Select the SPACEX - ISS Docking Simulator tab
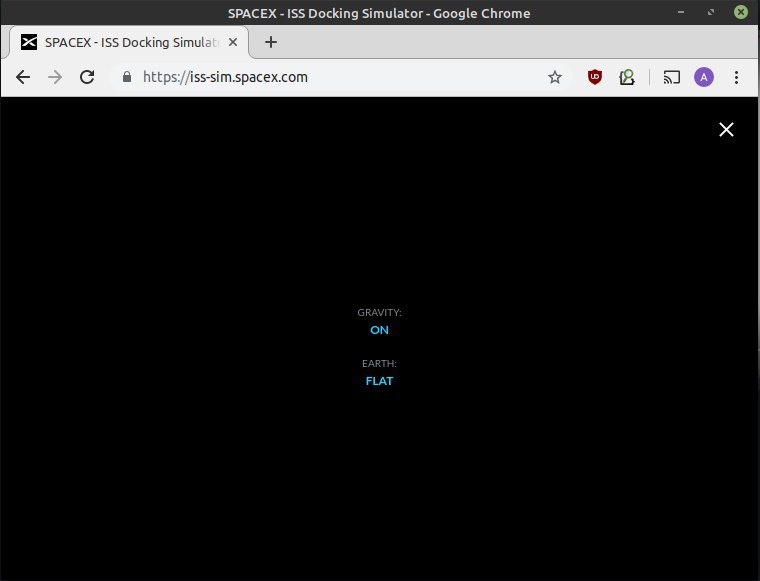Screen dimensions: 760x581 pos(129,43)
